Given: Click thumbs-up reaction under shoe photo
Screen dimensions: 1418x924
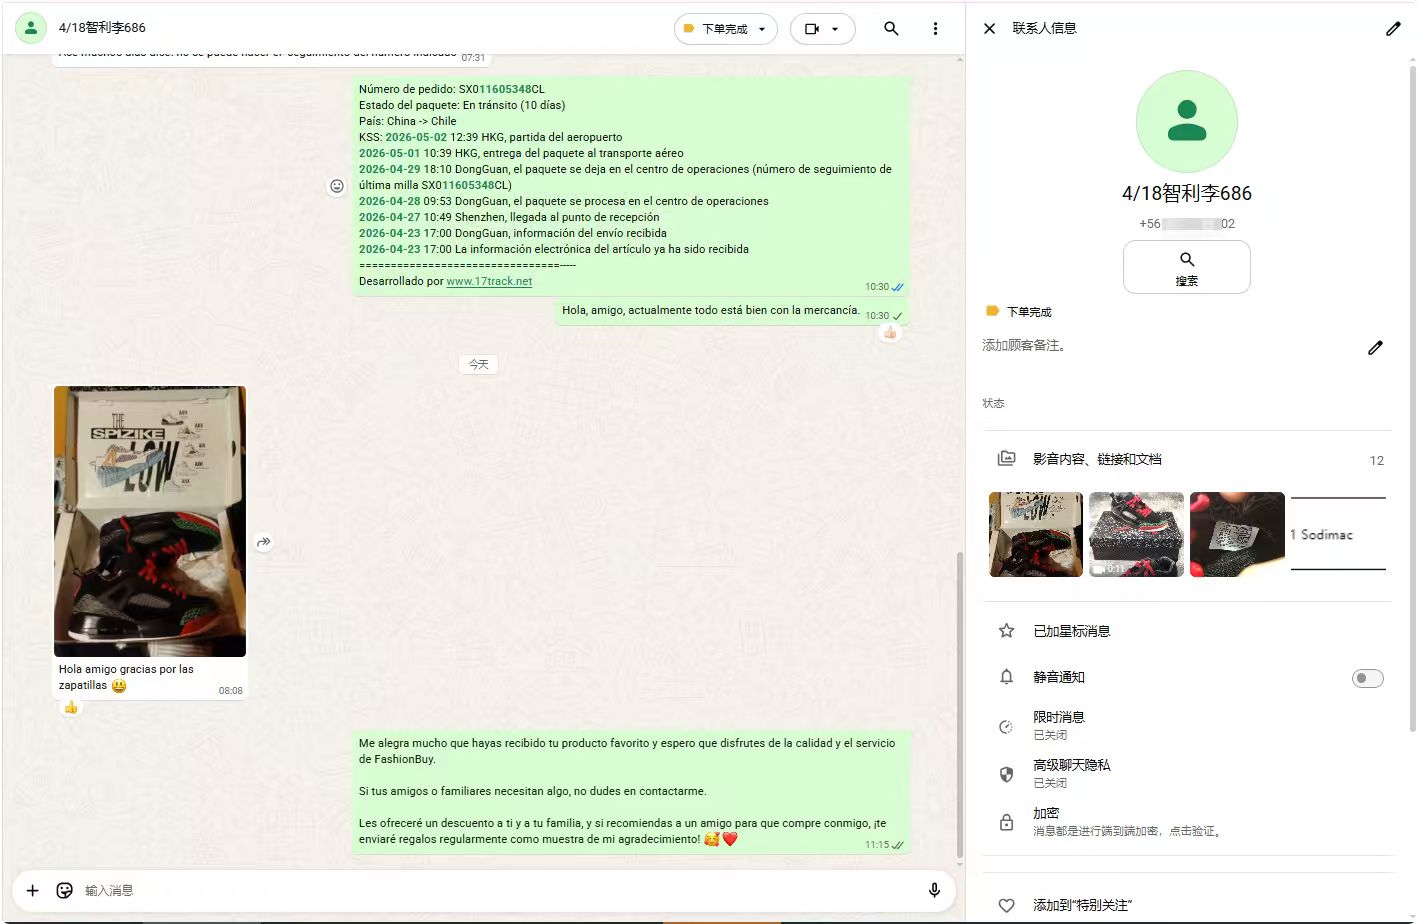Looking at the screenshot, I should pyautogui.click(x=71, y=707).
